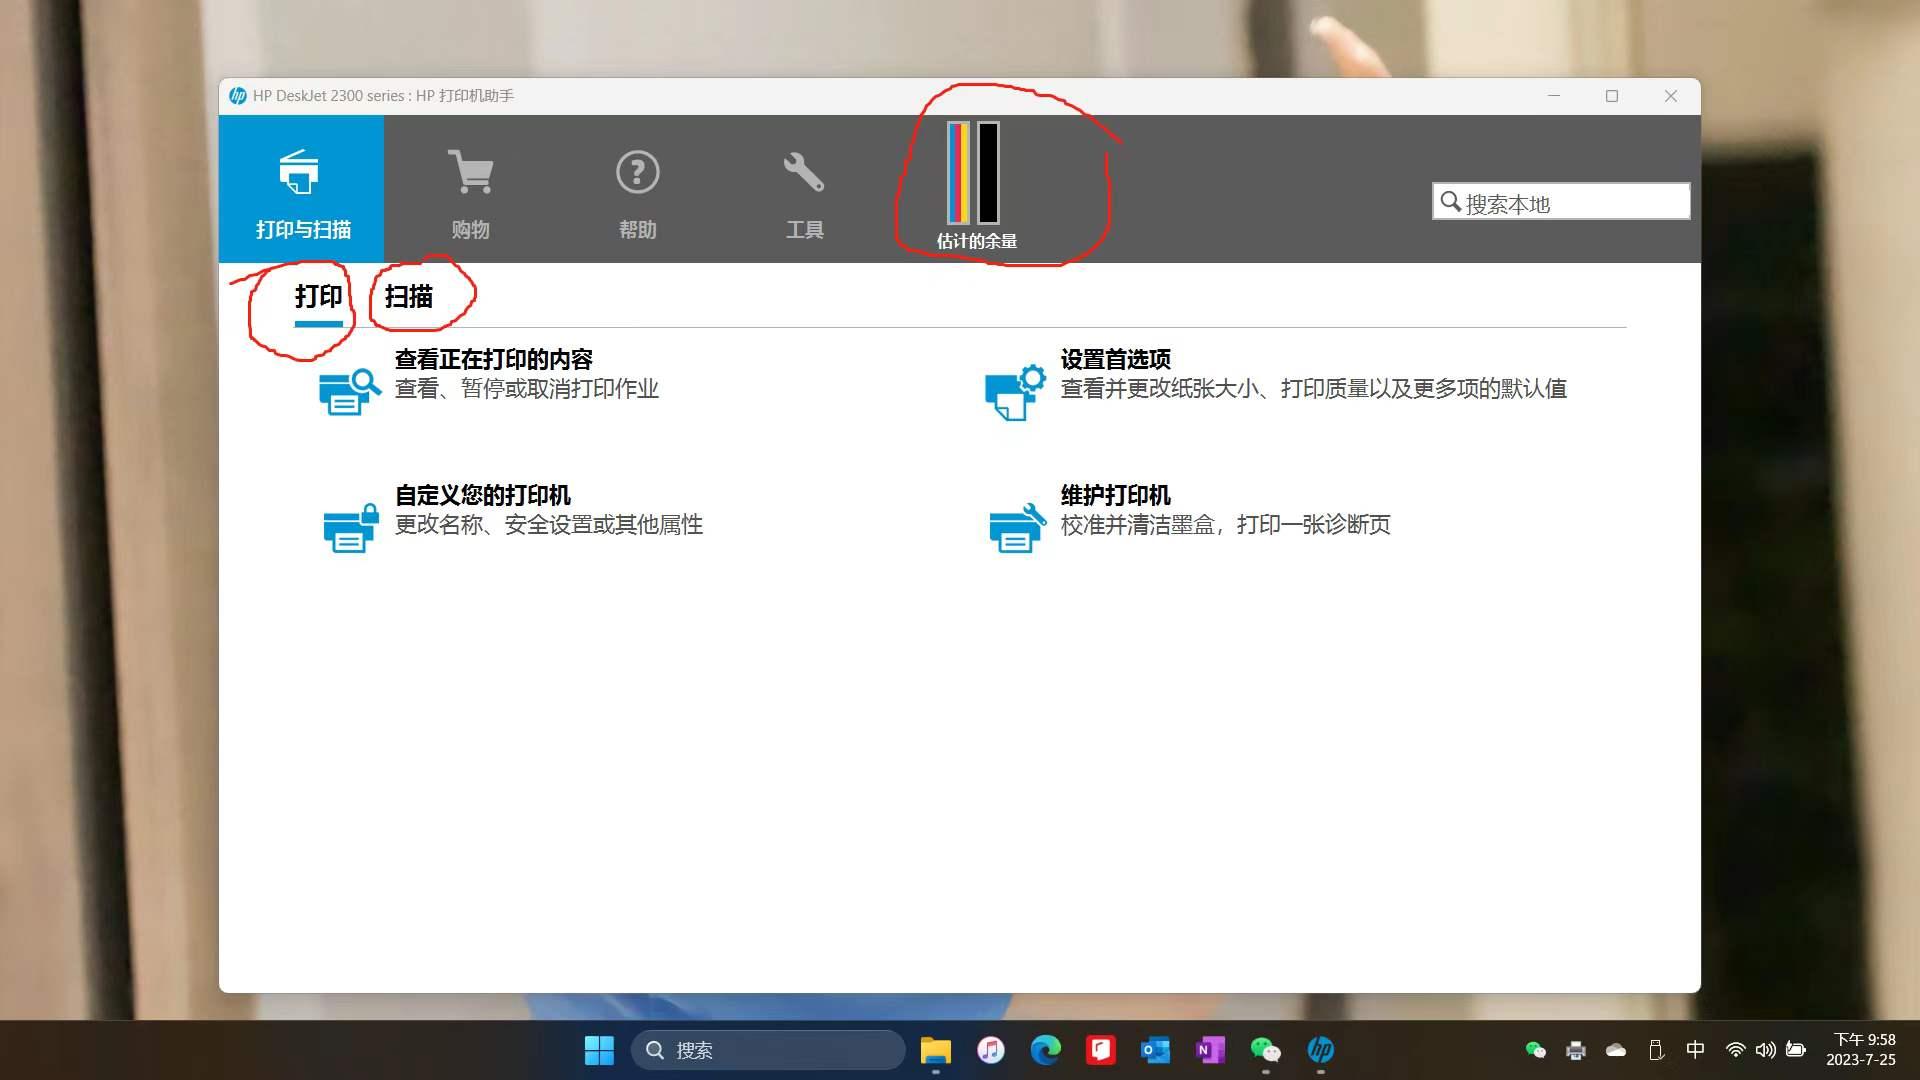Screen dimensions: 1920x1080
Task: Open iTunes music app from taskbar
Action: click(x=991, y=1050)
